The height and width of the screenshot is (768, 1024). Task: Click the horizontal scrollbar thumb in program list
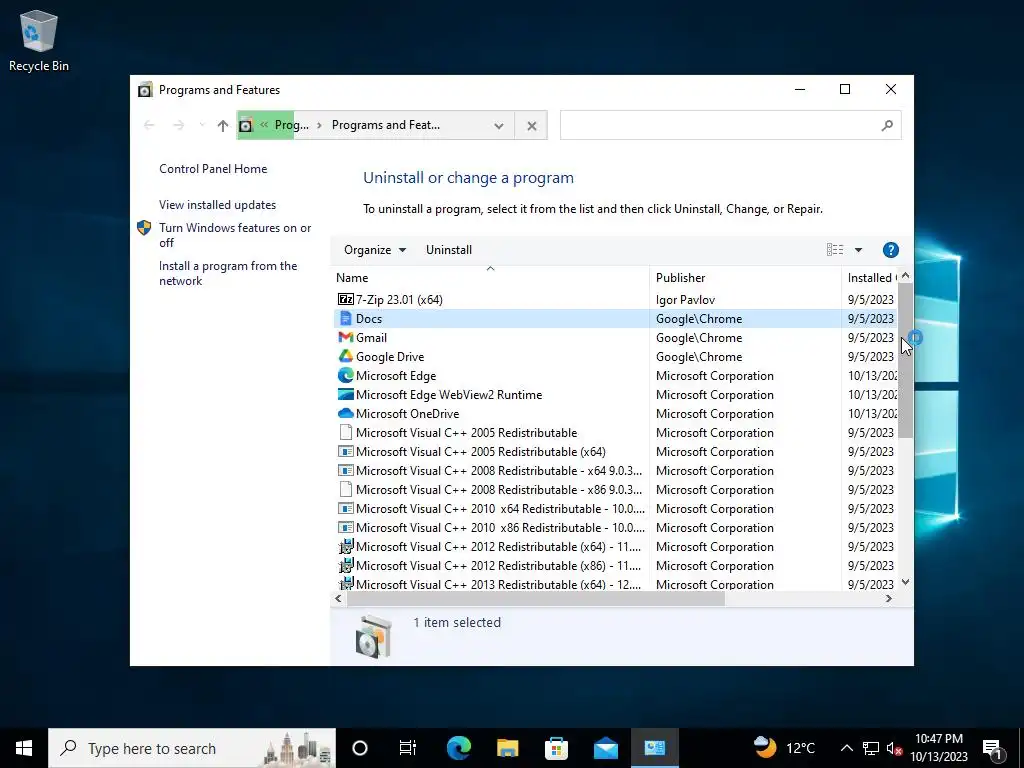click(x=536, y=599)
